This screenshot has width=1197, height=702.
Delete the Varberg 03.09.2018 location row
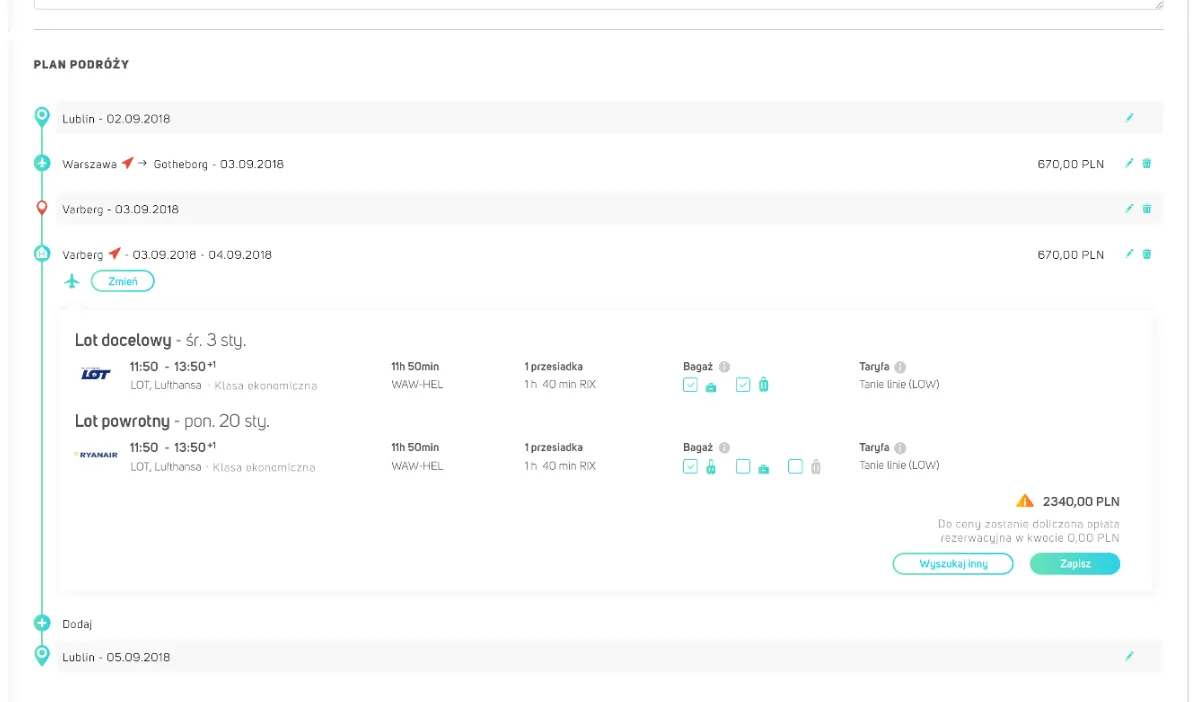(x=1147, y=208)
